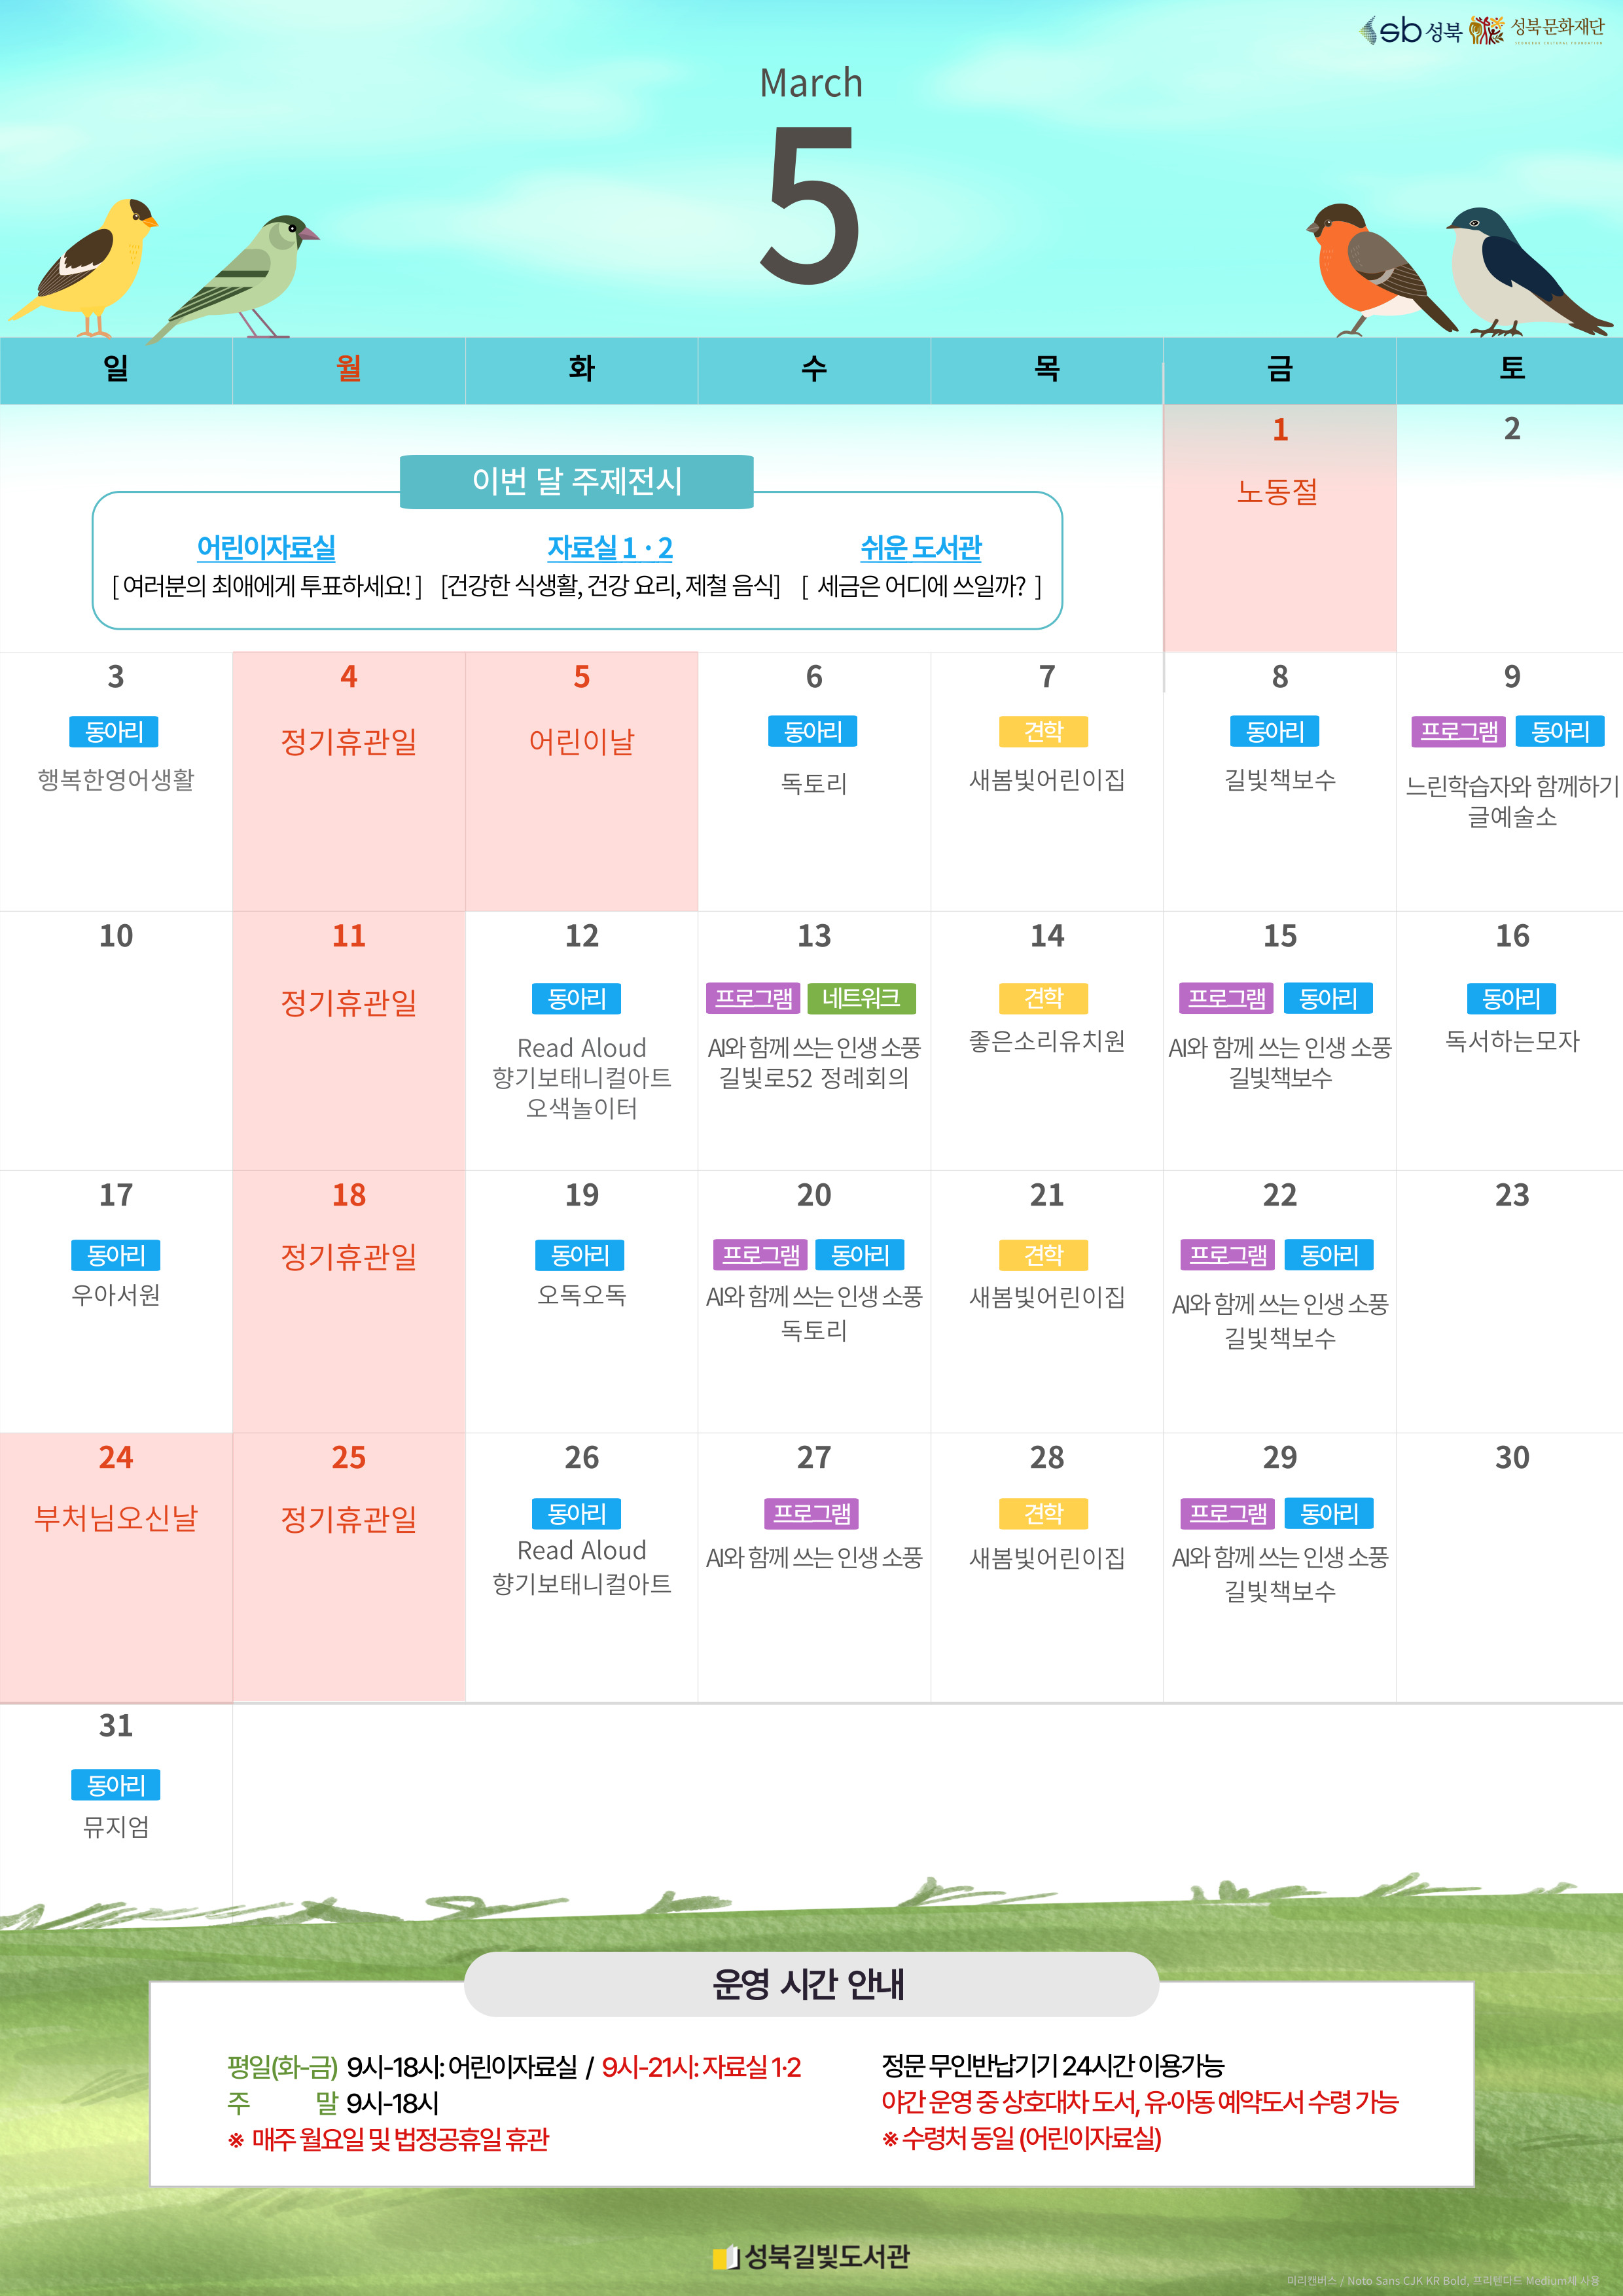Click the 견학 yellow tag on the 7th

tap(1043, 732)
